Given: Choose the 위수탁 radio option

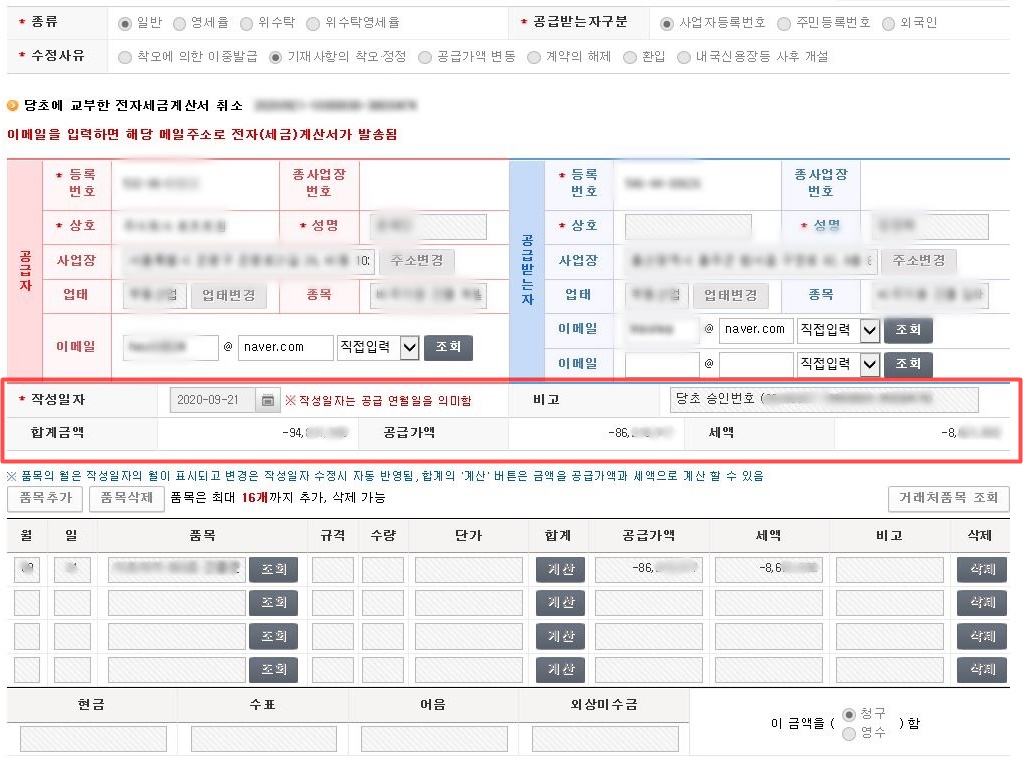Looking at the screenshot, I should coord(246,24).
